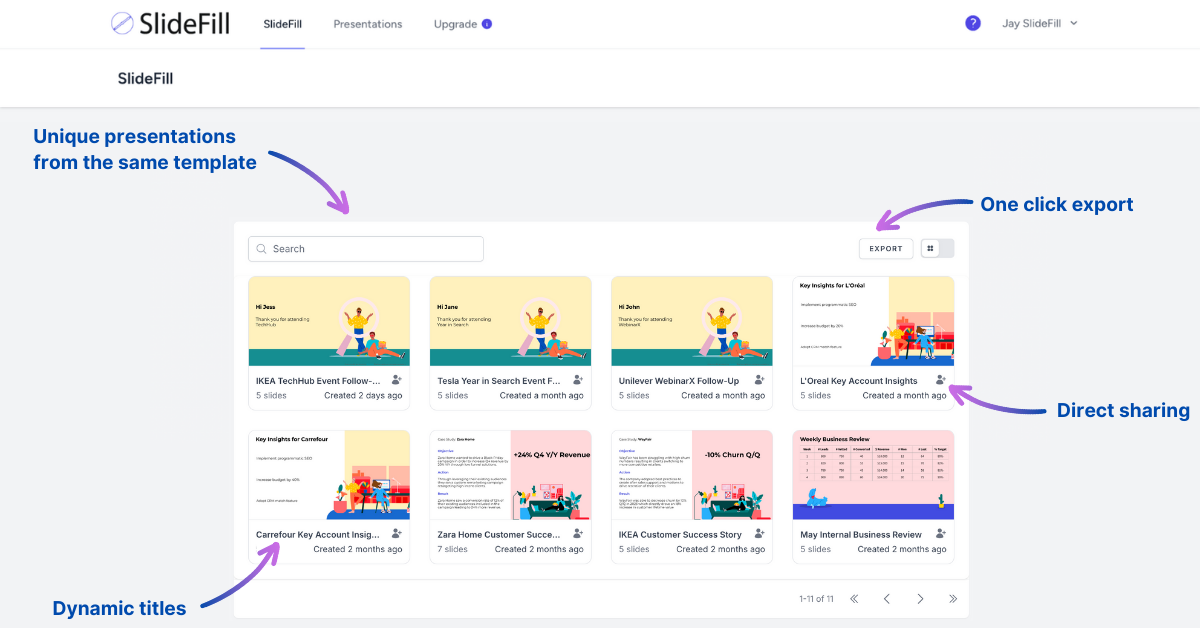The height and width of the screenshot is (628, 1200).
Task: Jump to first page of results
Action: pyautogui.click(x=854, y=599)
